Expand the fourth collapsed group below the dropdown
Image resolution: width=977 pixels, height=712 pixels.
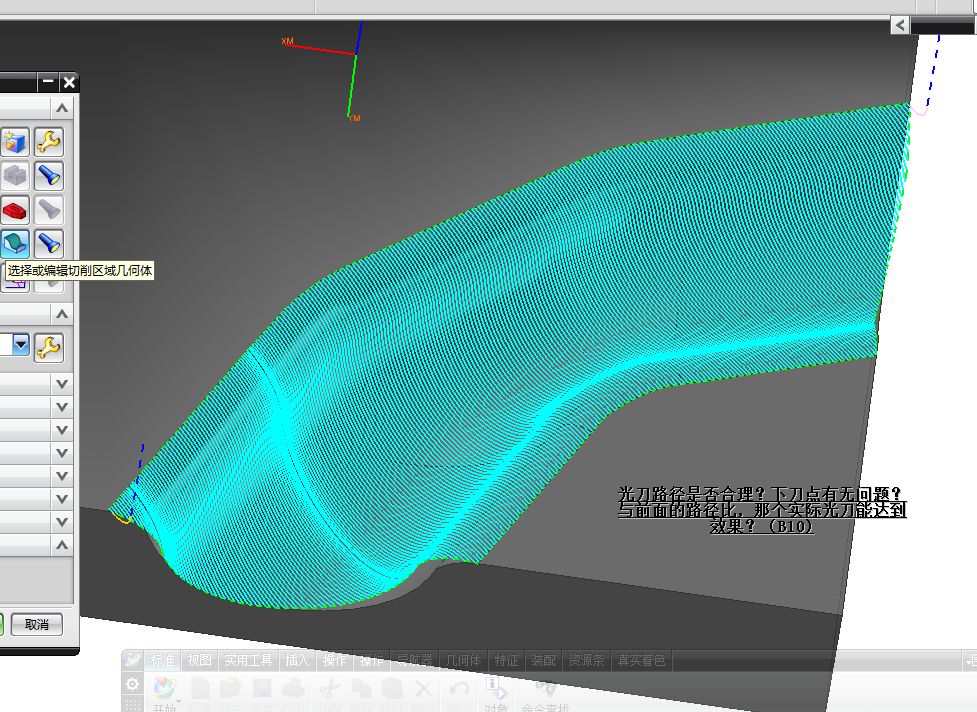(x=62, y=453)
